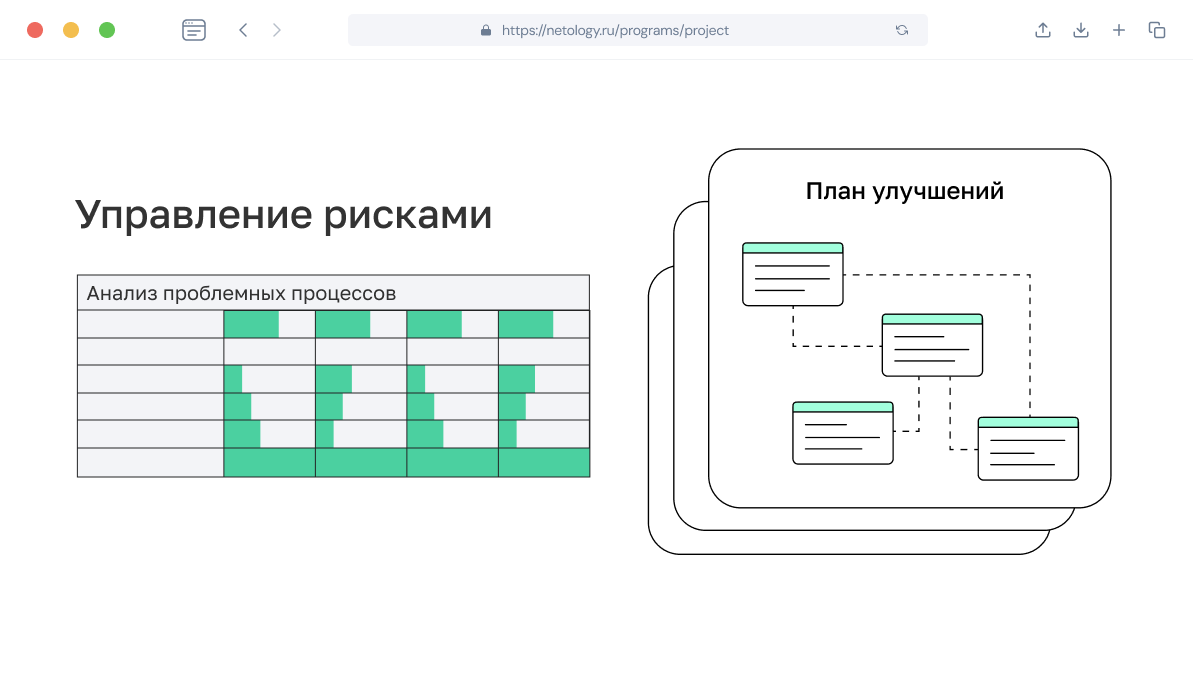Screen dimensions: 1193x677
Task: Open the sidebar panel icon in the toolbar
Action: point(194,30)
